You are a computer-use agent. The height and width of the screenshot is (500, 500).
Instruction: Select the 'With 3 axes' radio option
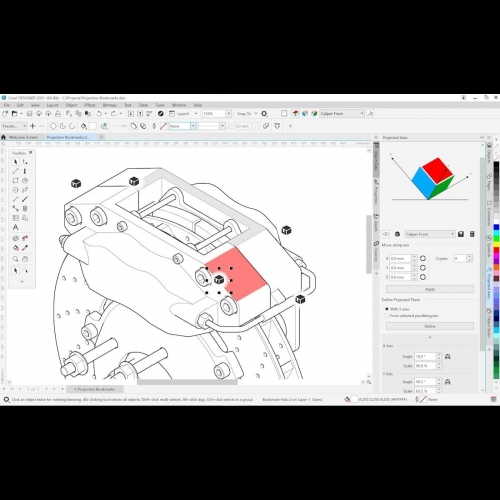(x=387, y=309)
